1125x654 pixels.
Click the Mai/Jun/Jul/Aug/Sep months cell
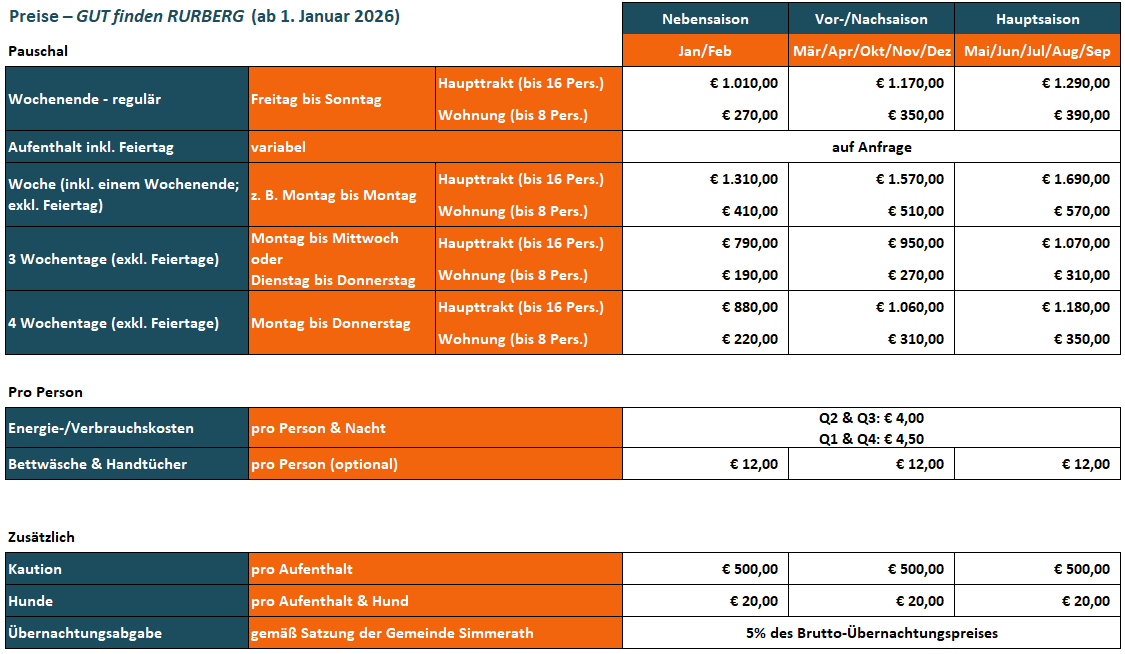1037,51
